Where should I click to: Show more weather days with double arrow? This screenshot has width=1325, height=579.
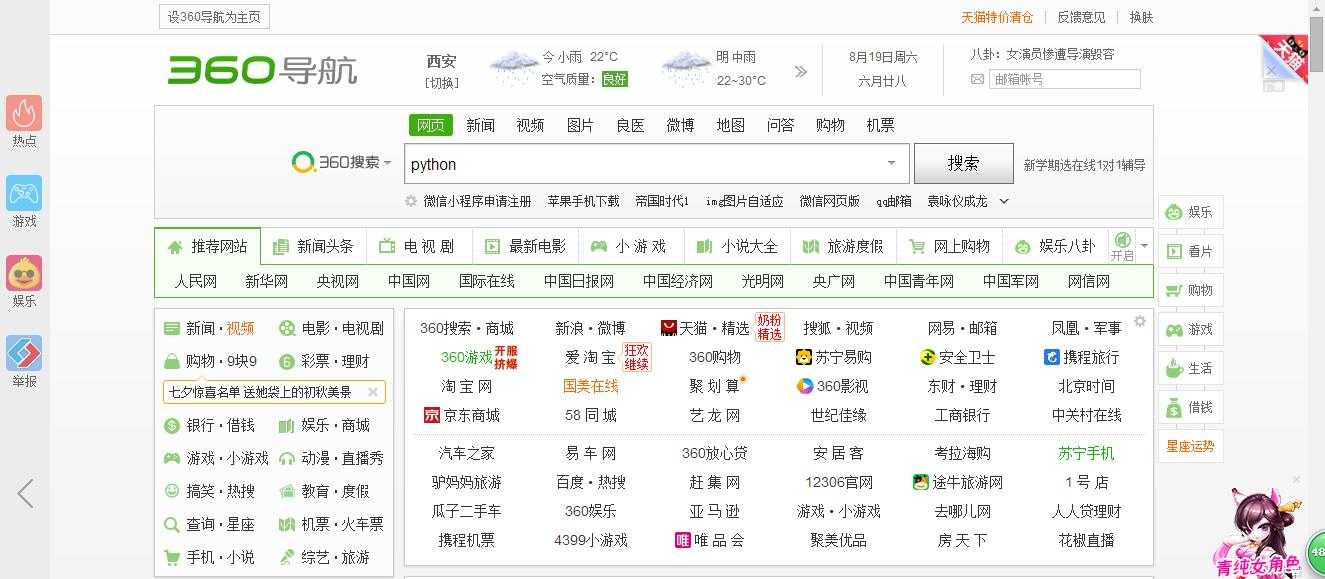pyautogui.click(x=800, y=71)
